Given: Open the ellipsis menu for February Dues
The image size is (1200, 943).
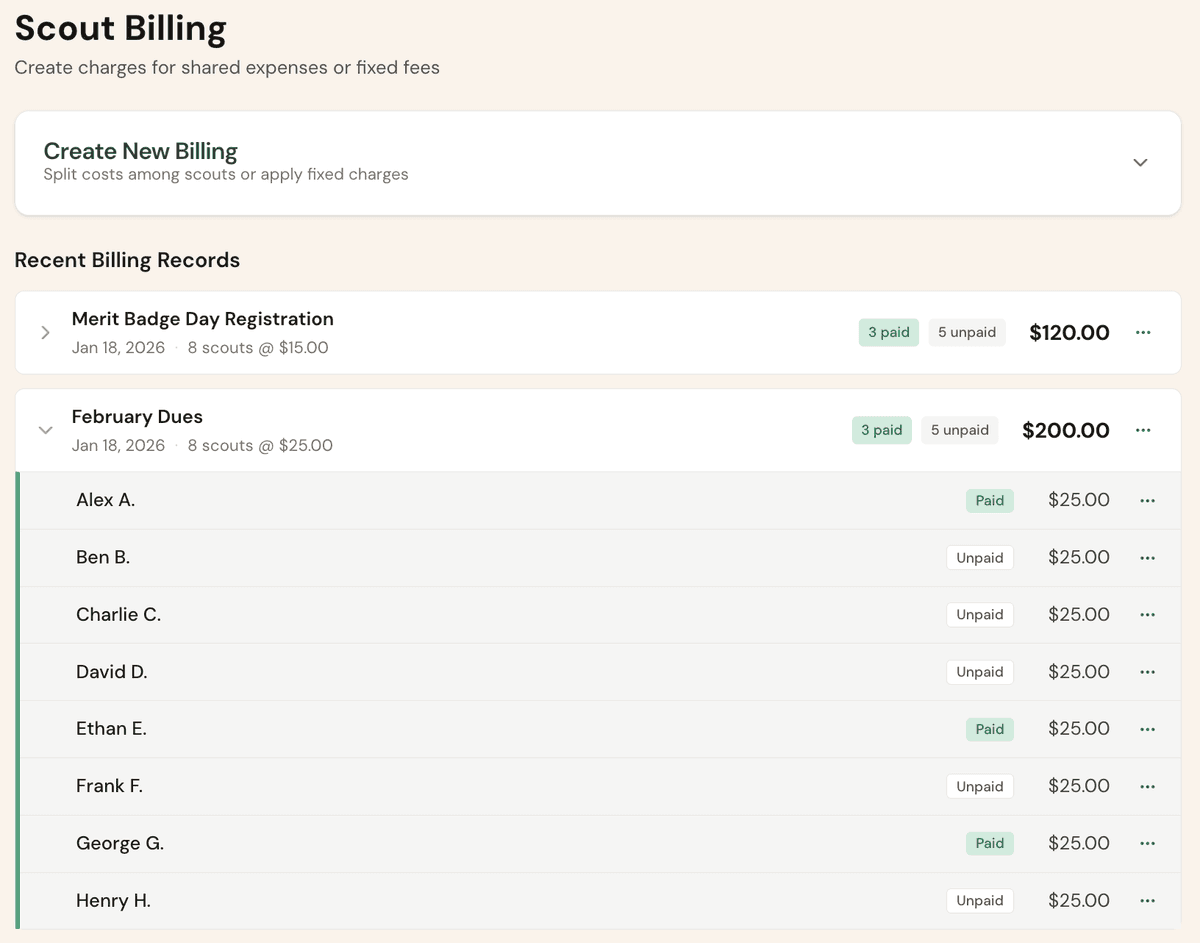Looking at the screenshot, I should coord(1143,430).
